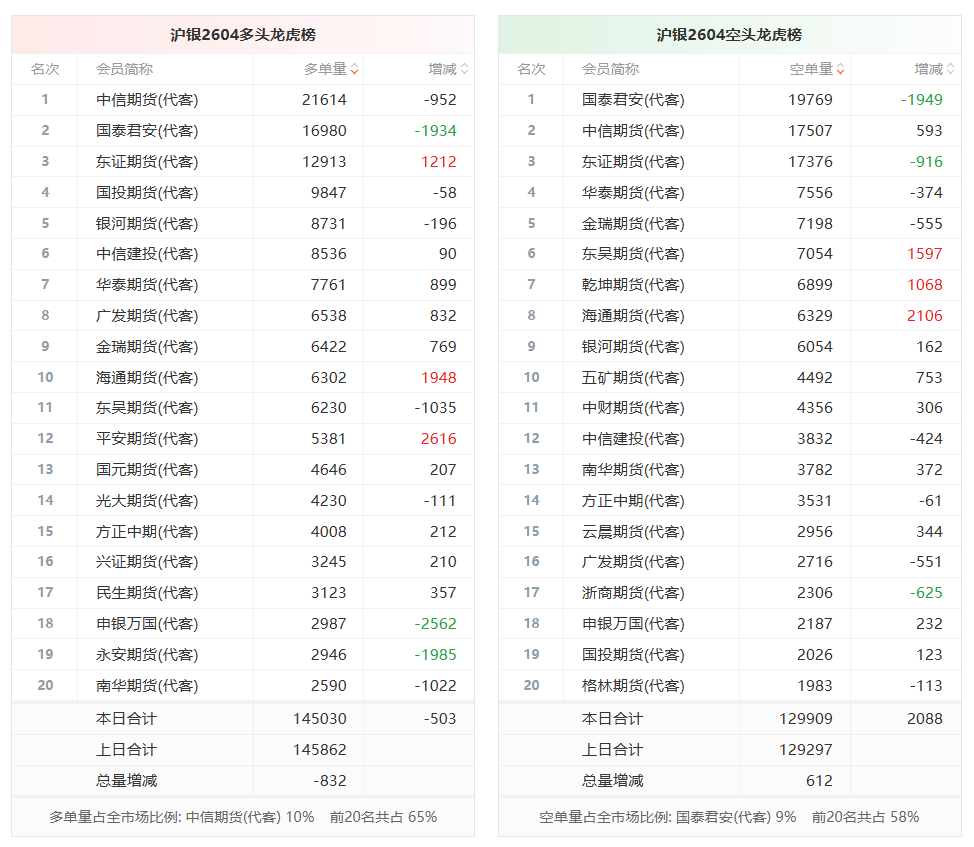
Task: Sort short table by 空单量 arrows
Action: 840,69
